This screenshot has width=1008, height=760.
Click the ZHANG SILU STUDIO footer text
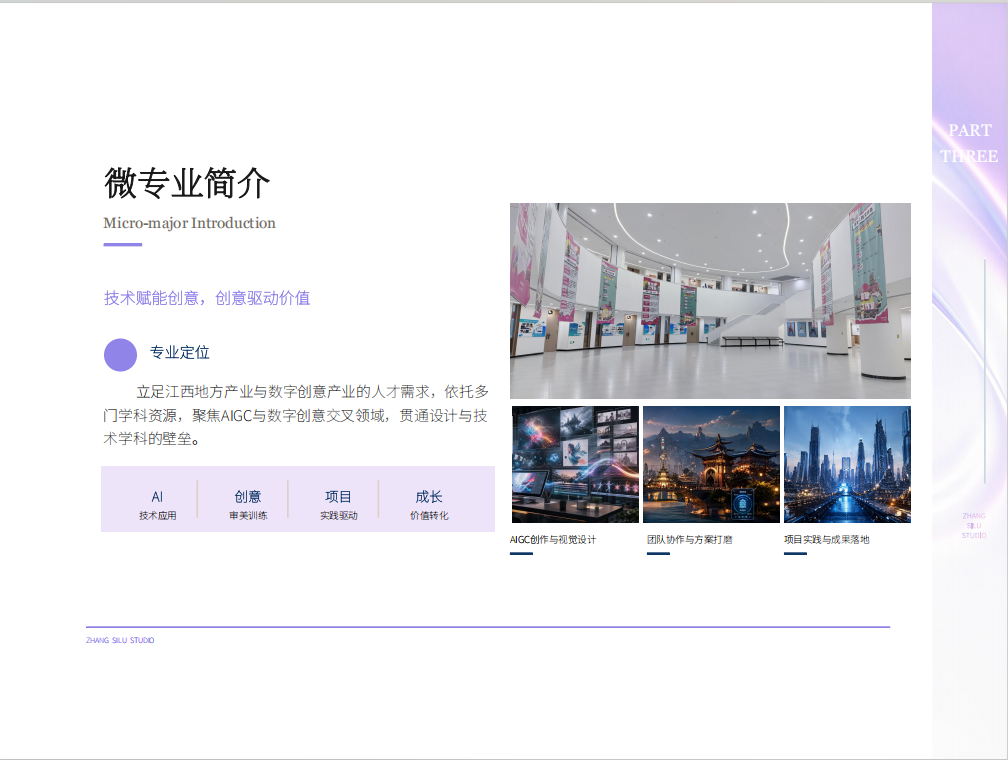pyautogui.click(x=120, y=640)
